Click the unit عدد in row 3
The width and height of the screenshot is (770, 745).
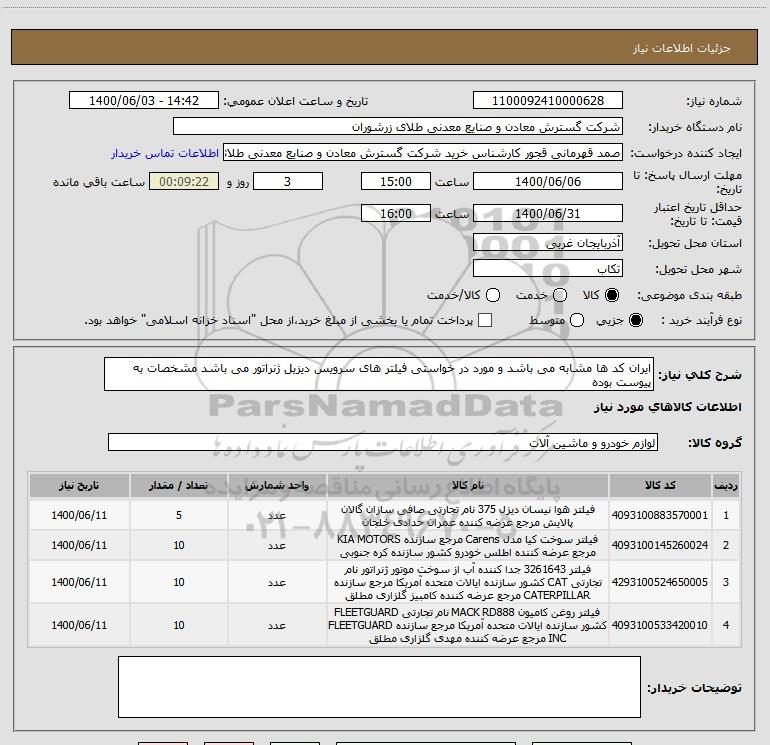pyautogui.click(x=277, y=582)
